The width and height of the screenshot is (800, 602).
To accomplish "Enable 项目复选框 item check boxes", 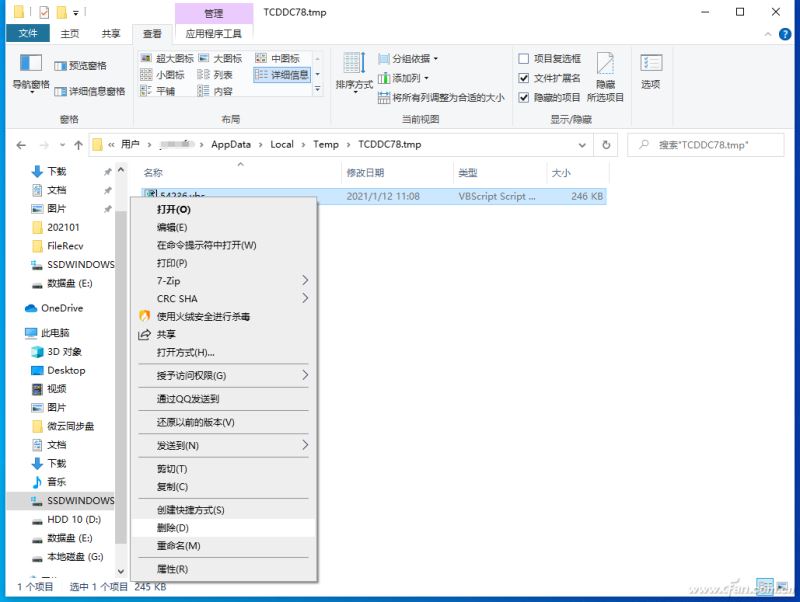I will [525, 58].
